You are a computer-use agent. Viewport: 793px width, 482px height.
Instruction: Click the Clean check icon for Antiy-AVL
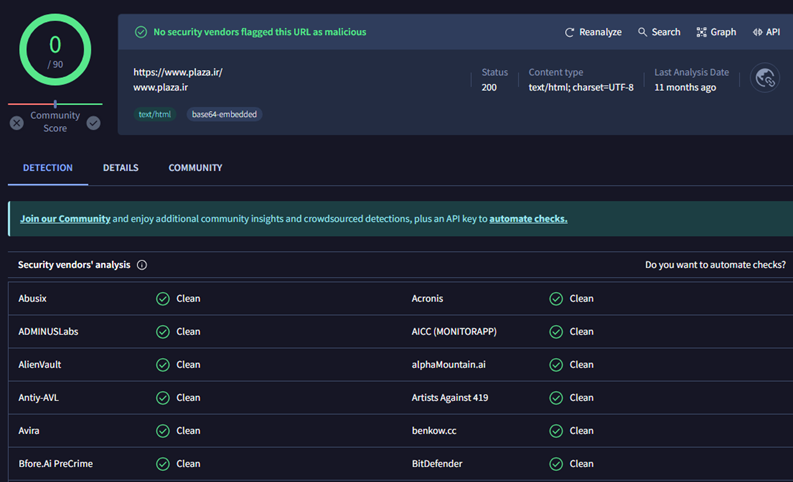(163, 398)
